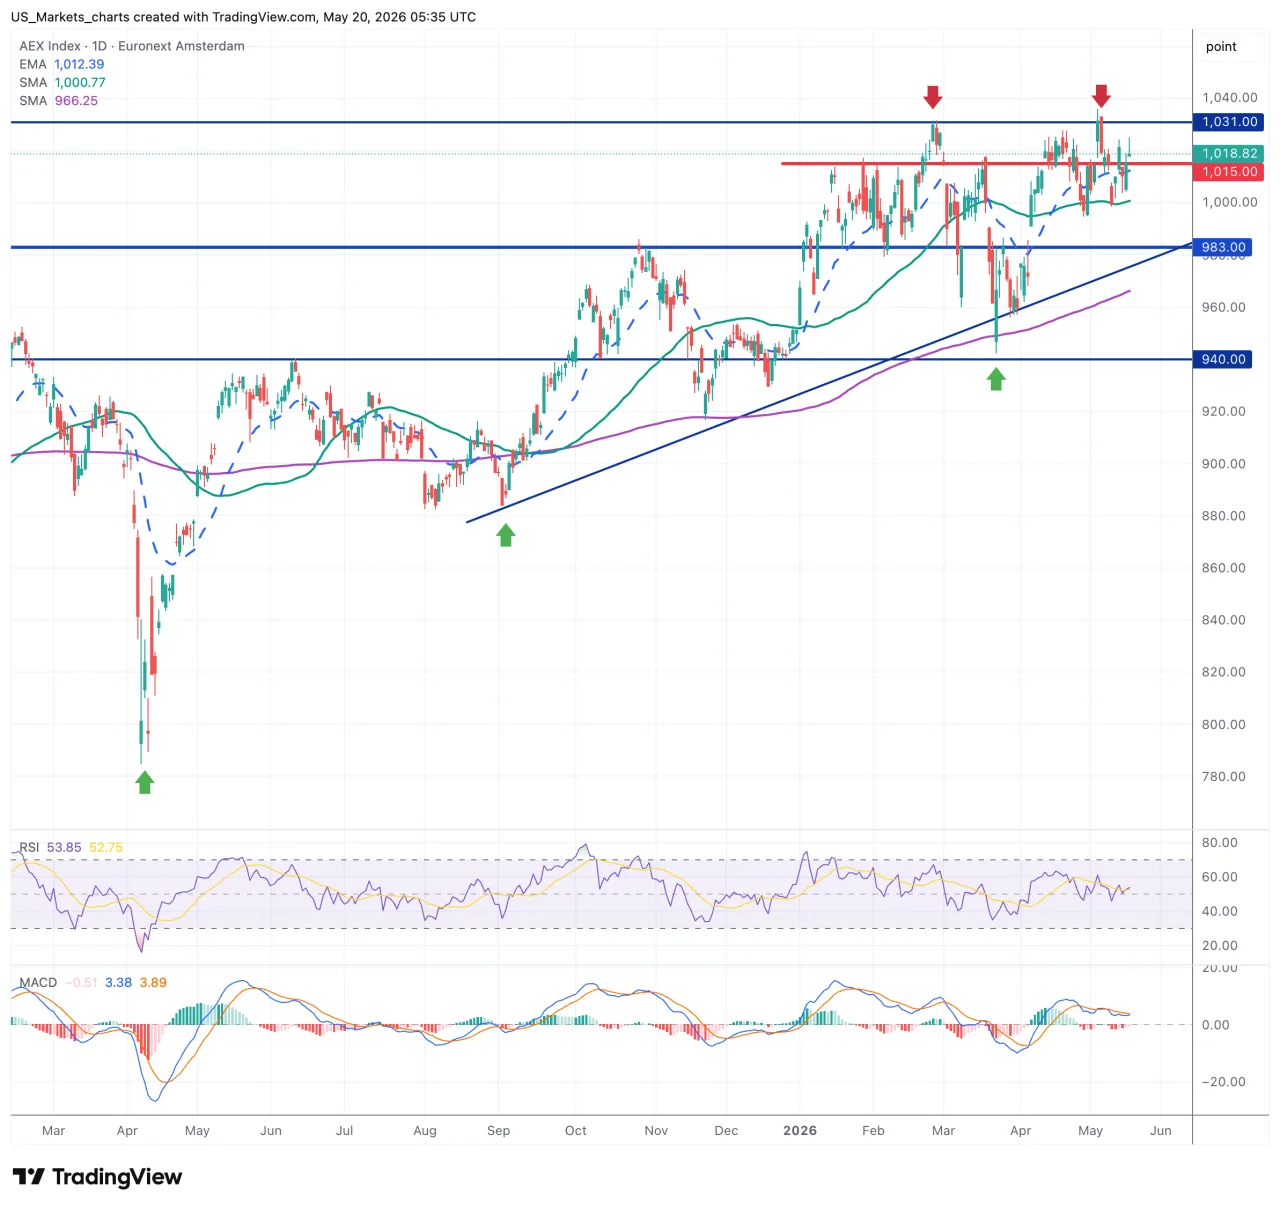Click the Oct label on the time axis
The image size is (1280, 1209).
(576, 1130)
